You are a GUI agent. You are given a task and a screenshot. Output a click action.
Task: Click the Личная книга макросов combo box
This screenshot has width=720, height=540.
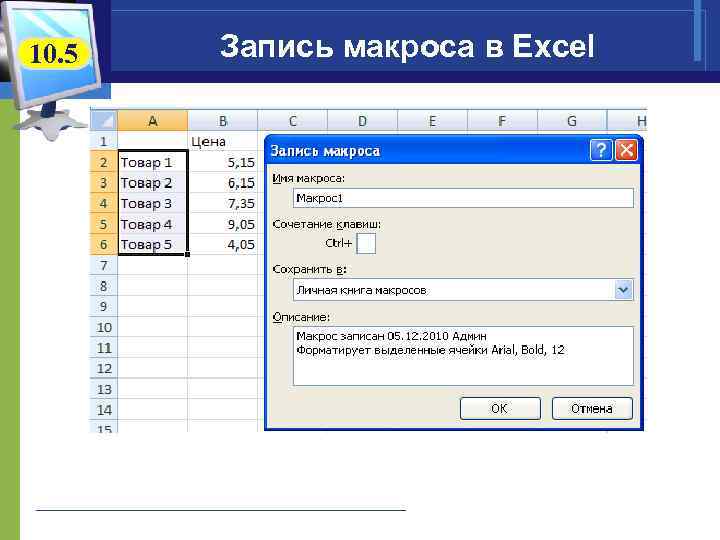coord(463,290)
